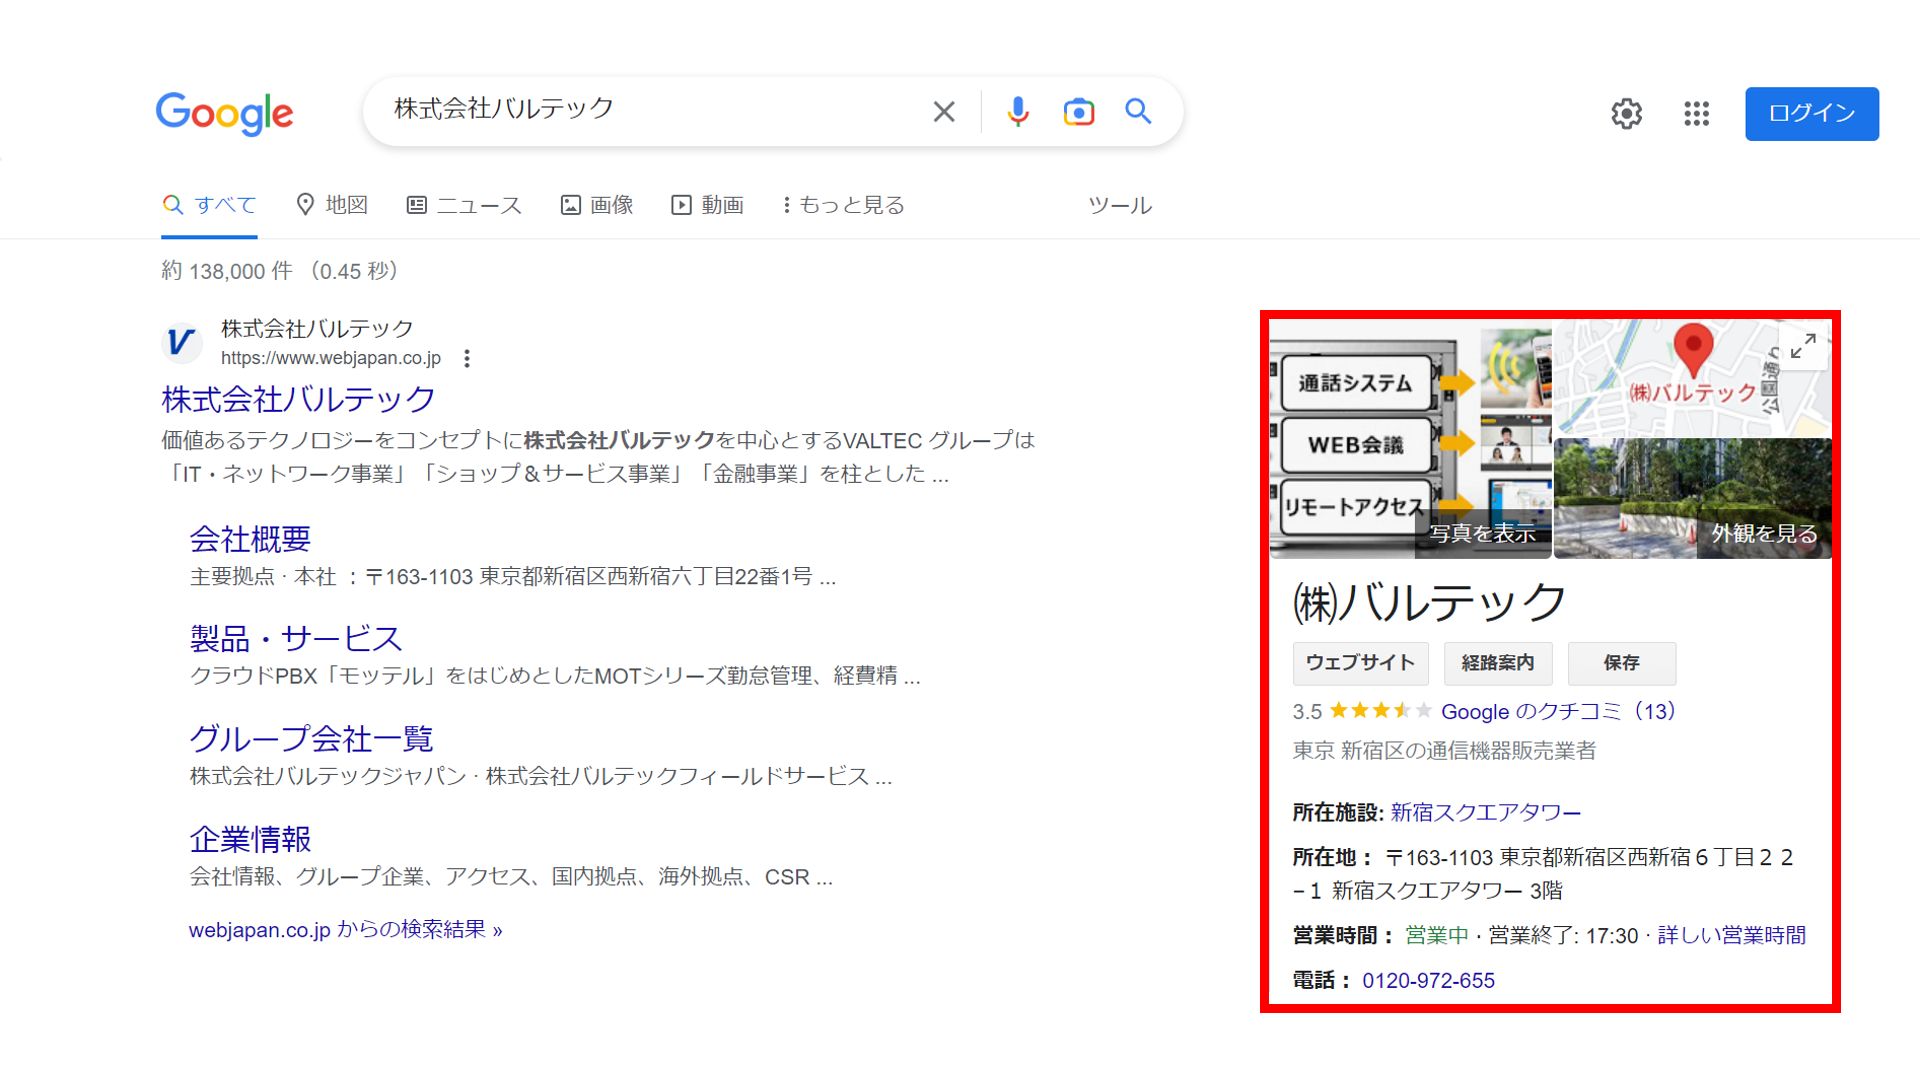The image size is (1920, 1080).
Task: Focus the search field containing 株式会社バルテック
Action: point(650,110)
